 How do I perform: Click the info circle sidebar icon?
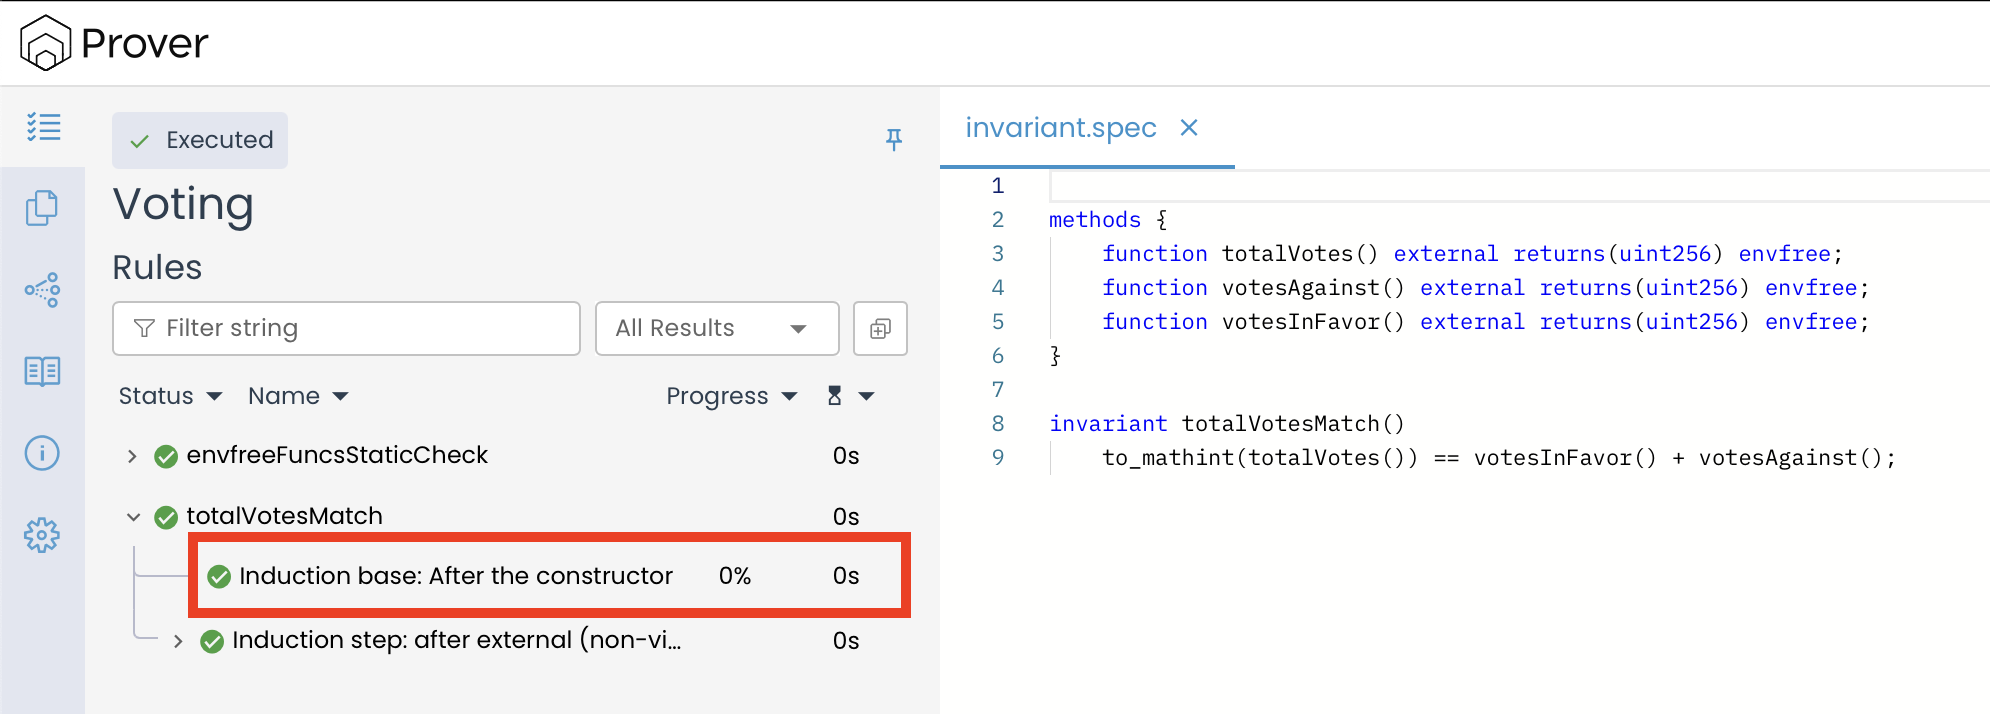[42, 453]
